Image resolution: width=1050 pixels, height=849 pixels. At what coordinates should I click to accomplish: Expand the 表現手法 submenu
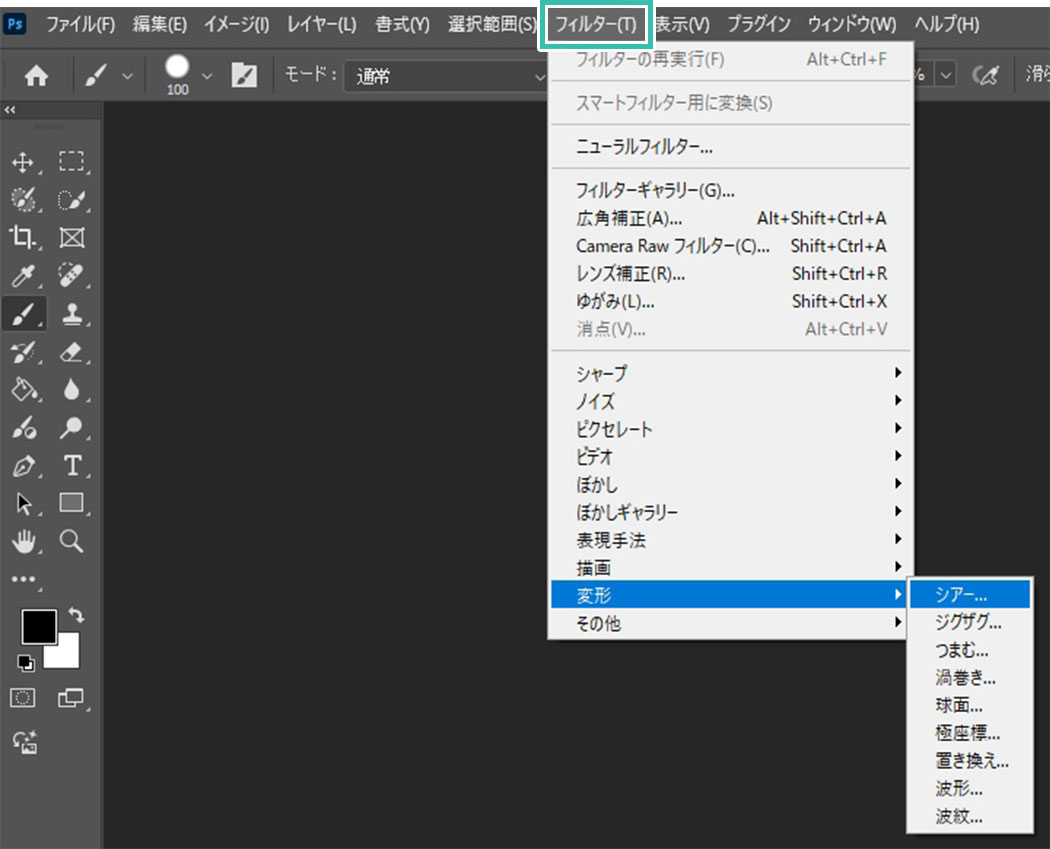pos(731,540)
